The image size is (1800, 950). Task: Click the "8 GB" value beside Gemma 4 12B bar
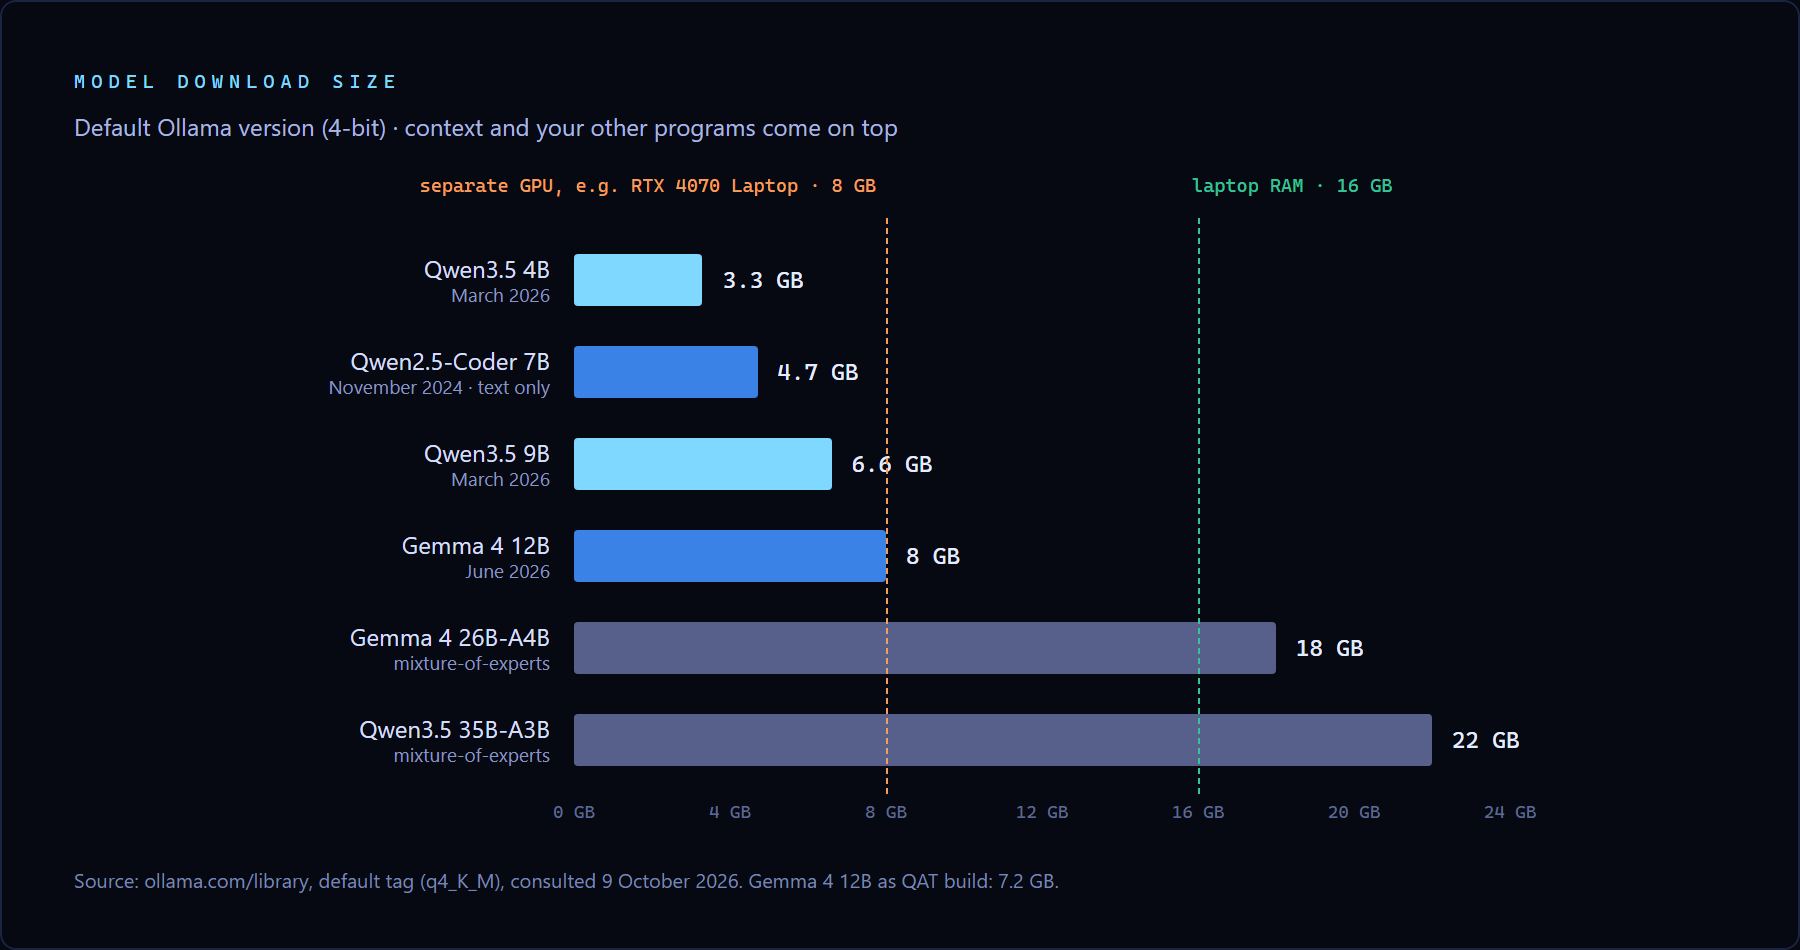pos(933,557)
